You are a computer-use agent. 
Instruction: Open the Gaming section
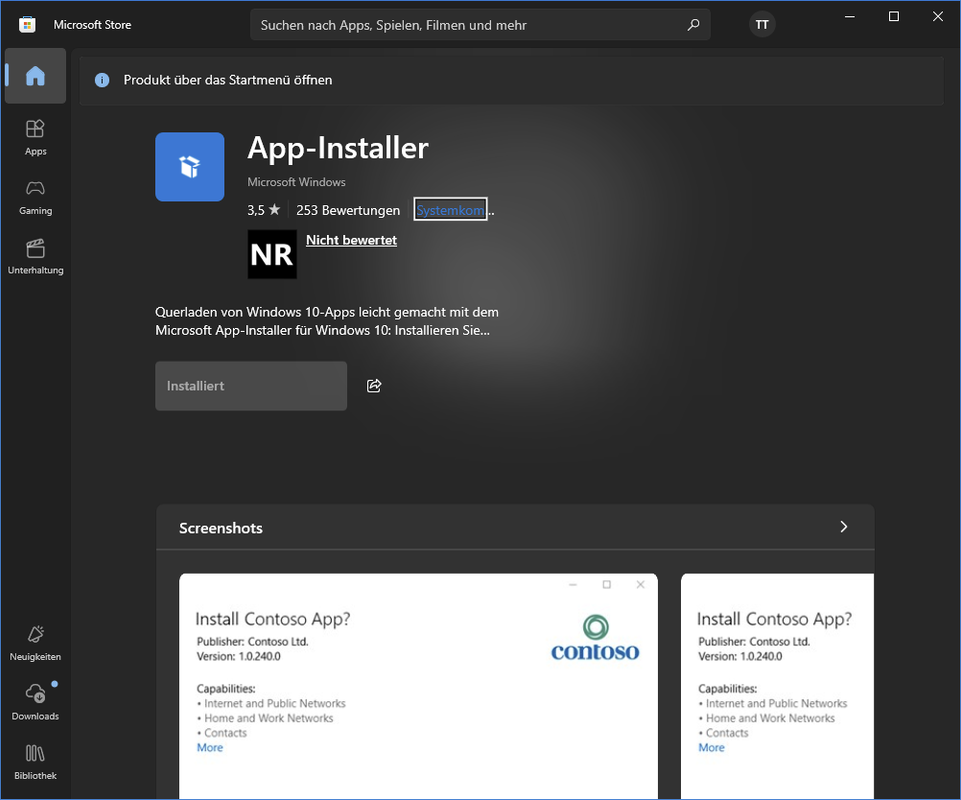[x=35, y=197]
